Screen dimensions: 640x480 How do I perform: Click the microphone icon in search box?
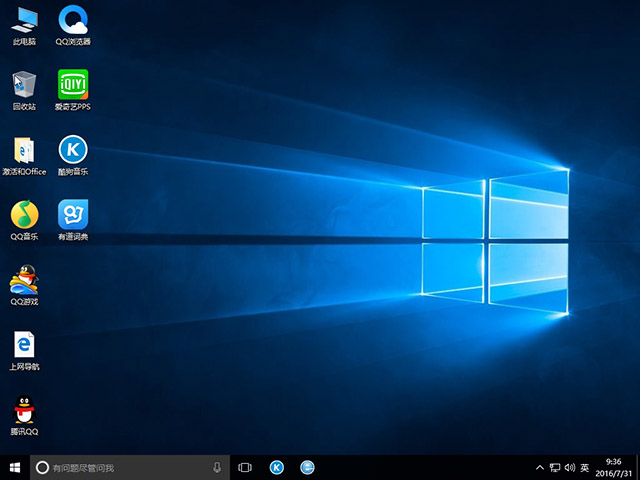tap(217, 467)
